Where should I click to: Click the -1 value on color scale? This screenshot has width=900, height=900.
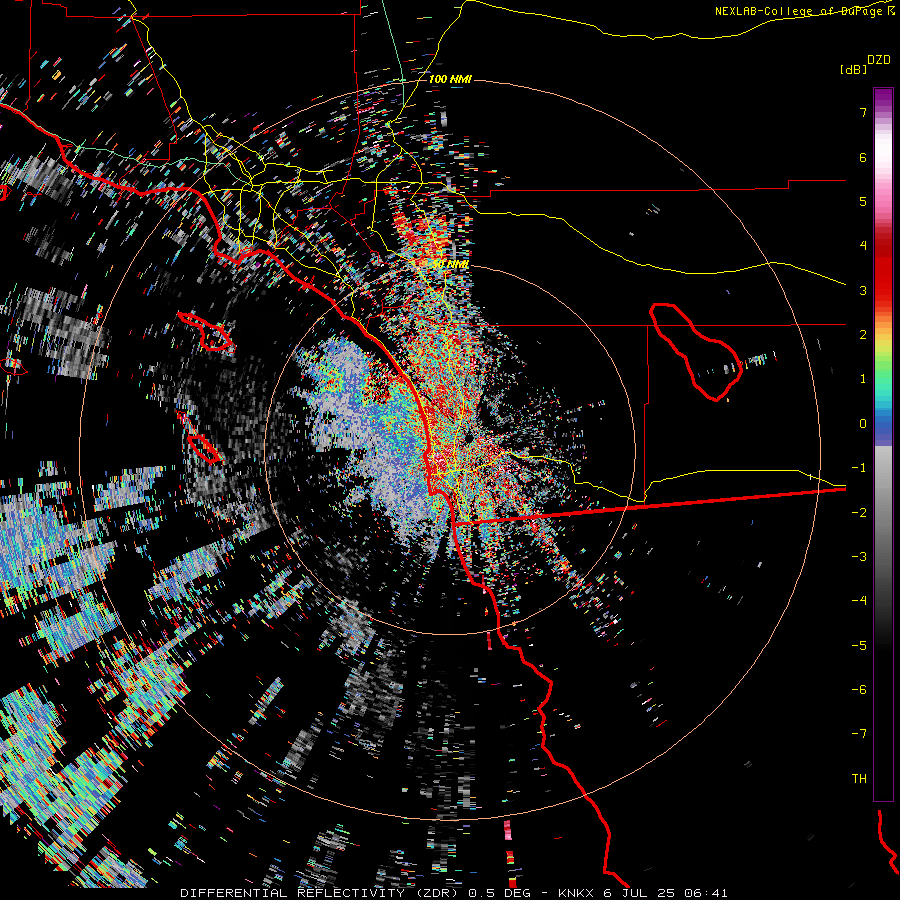click(859, 468)
